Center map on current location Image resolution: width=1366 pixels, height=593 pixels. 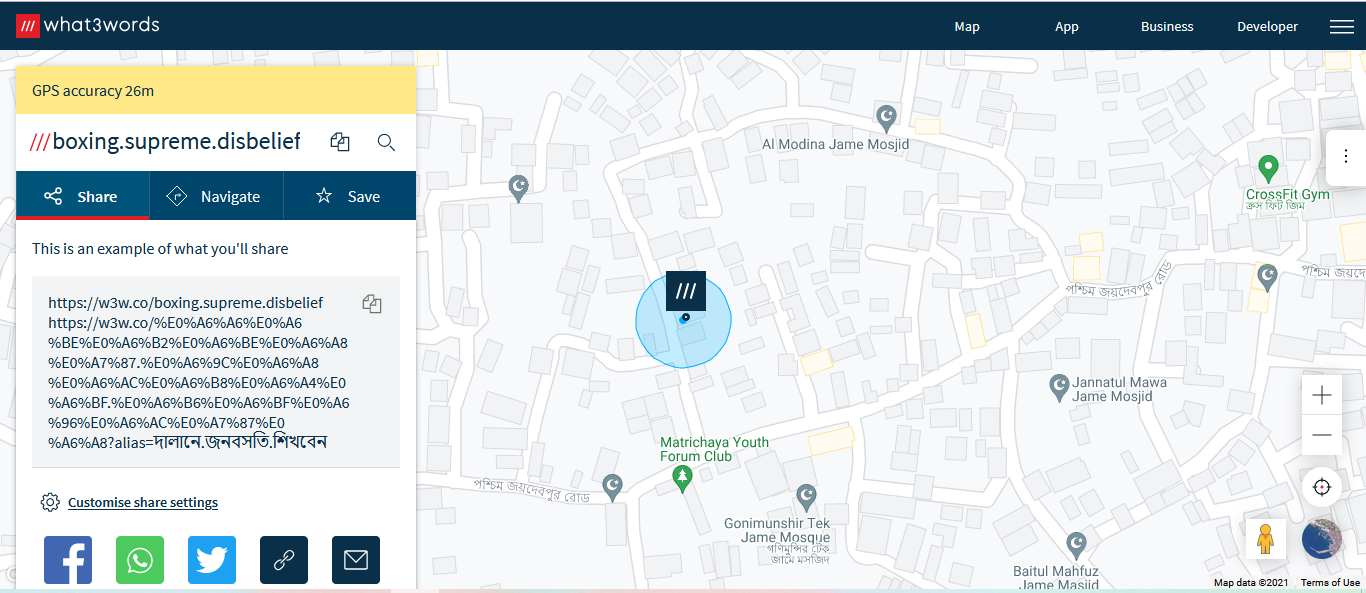(x=1322, y=487)
